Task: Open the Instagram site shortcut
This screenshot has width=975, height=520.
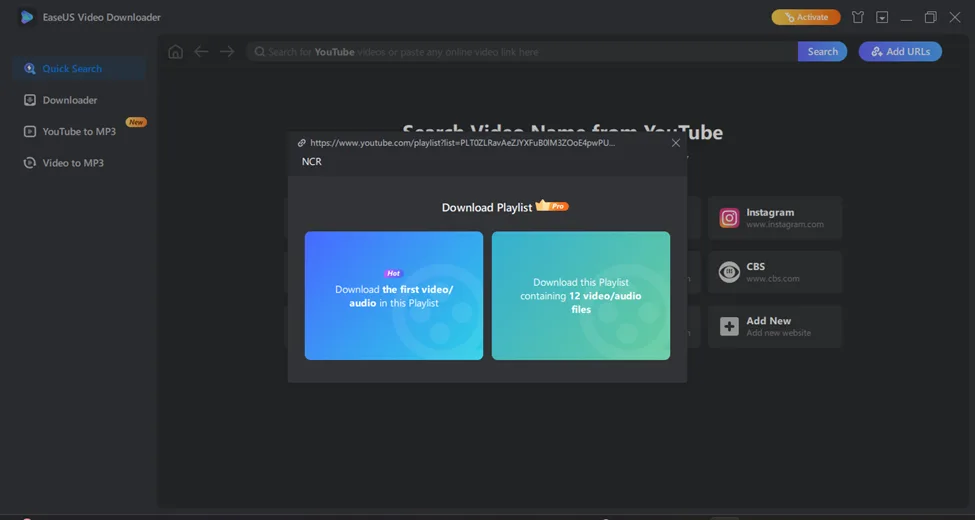Action: [775, 218]
